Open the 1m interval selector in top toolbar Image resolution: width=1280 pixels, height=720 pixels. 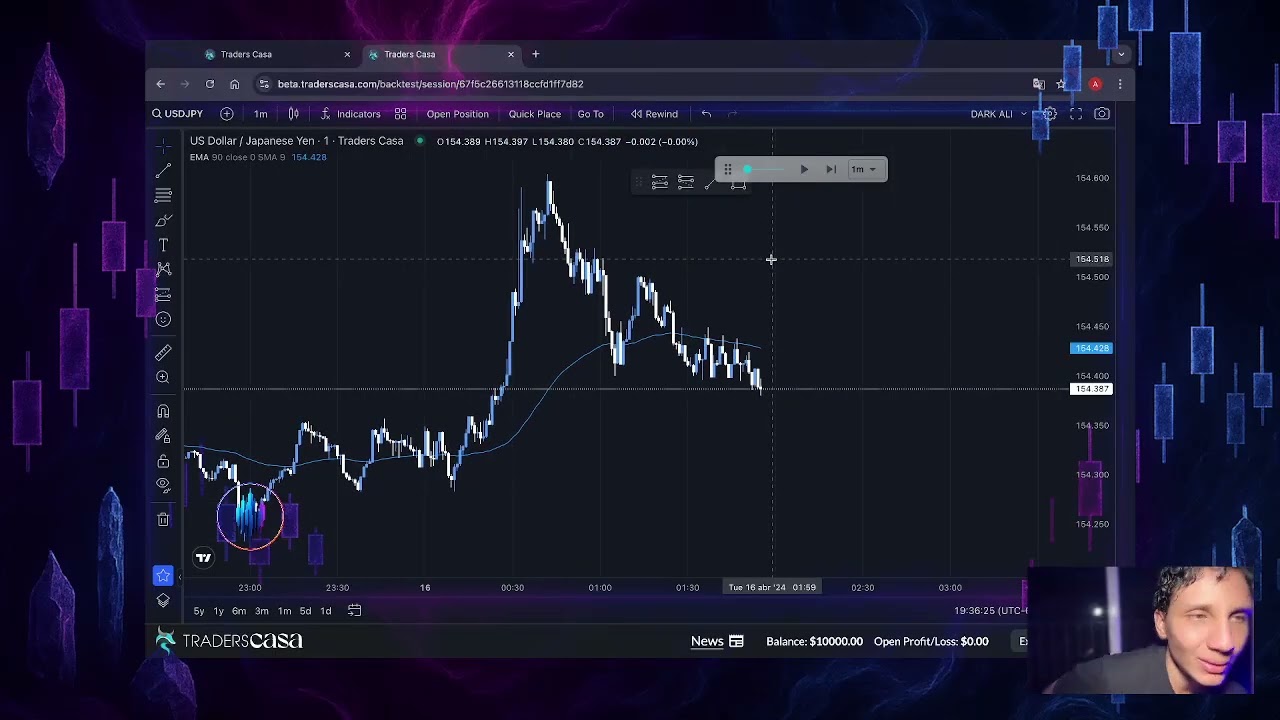(x=260, y=114)
